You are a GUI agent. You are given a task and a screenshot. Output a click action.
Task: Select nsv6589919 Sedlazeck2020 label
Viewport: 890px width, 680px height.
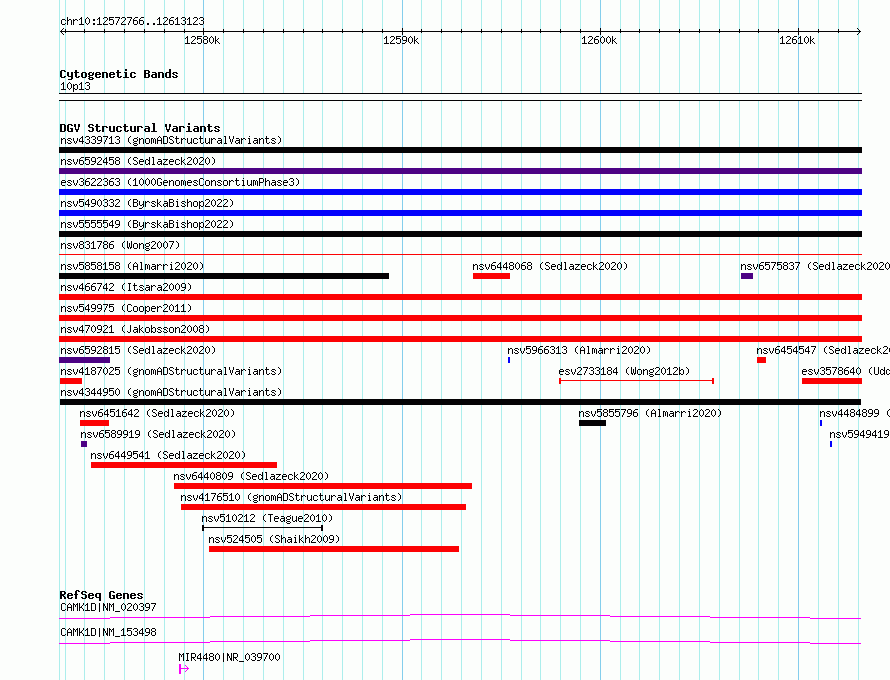(158, 434)
